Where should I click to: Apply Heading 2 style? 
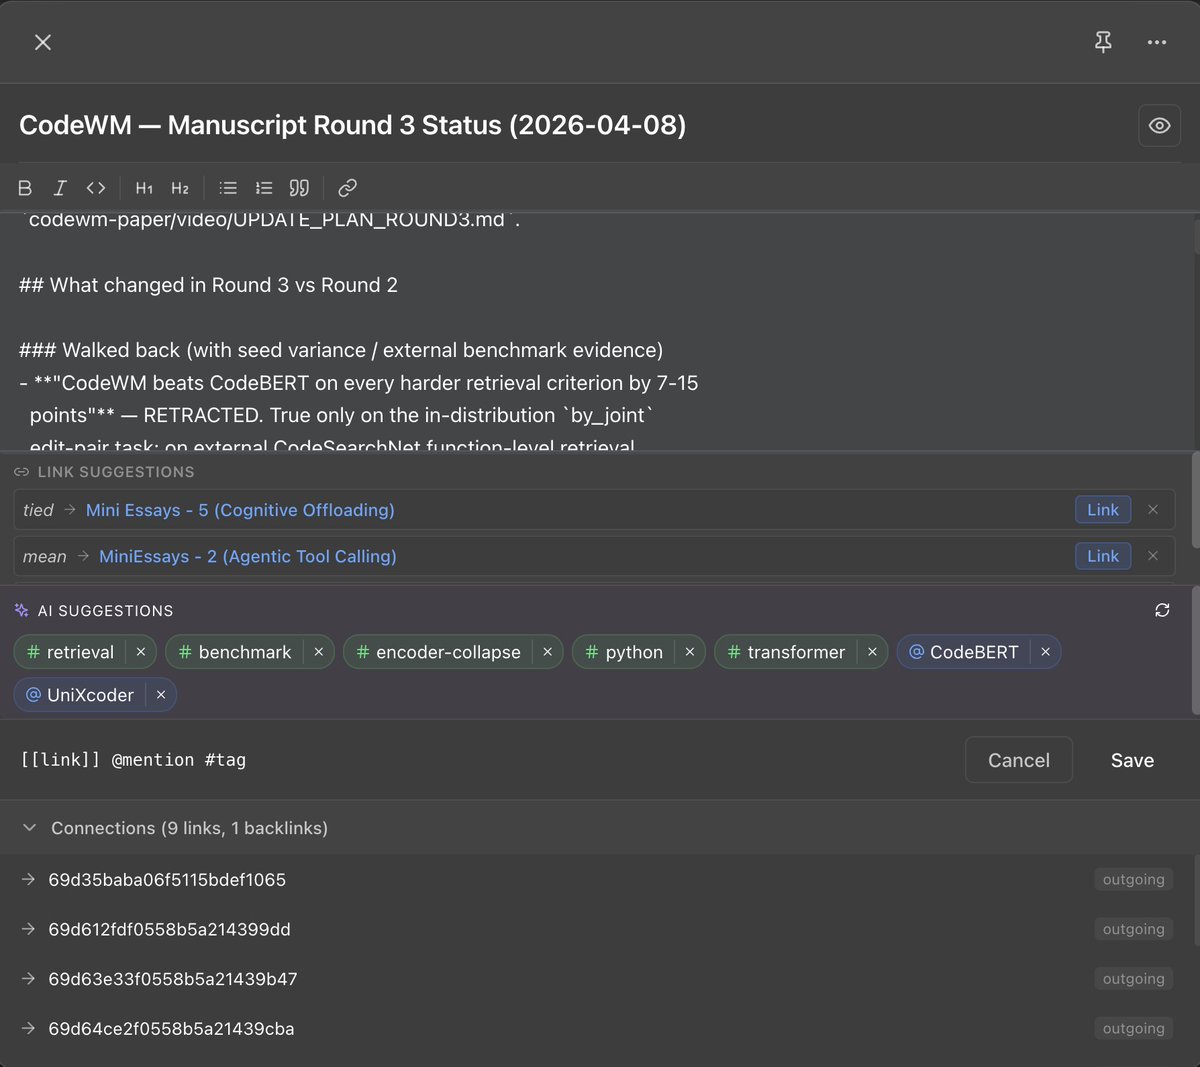click(x=180, y=188)
